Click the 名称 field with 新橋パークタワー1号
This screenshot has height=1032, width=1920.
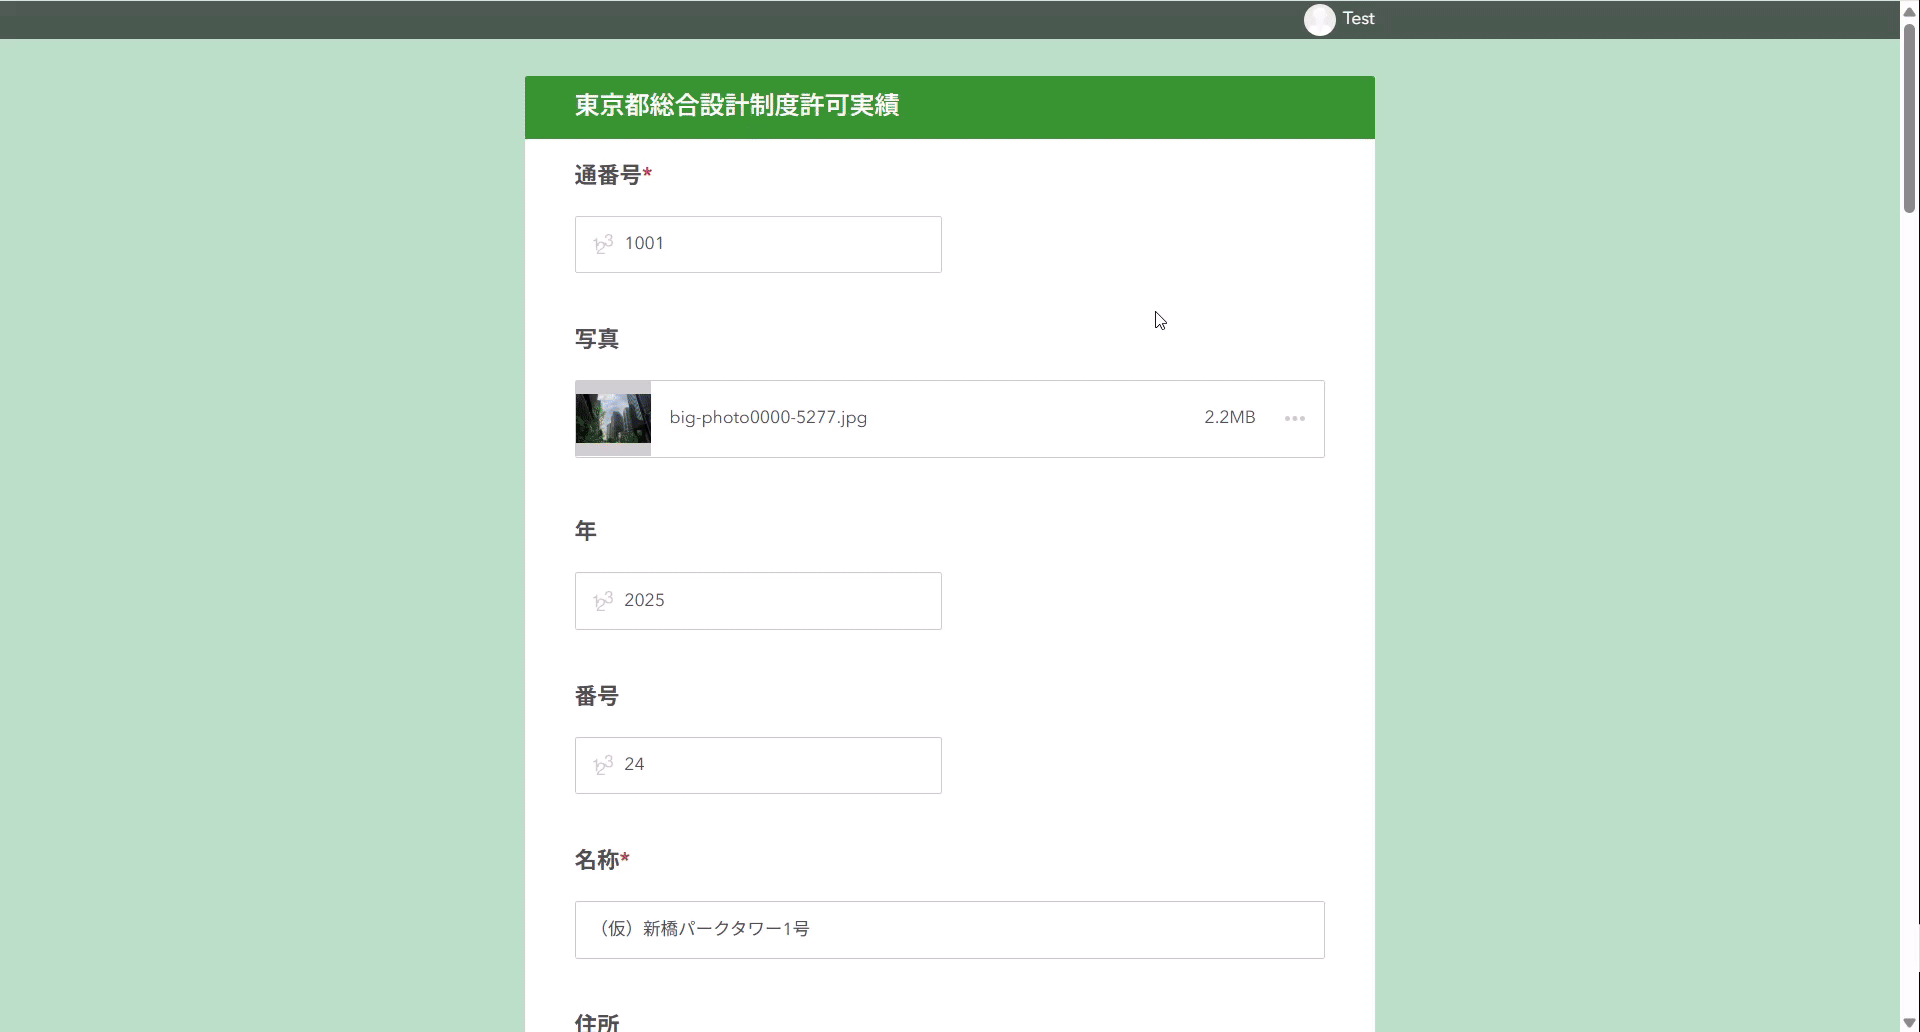[950, 930]
